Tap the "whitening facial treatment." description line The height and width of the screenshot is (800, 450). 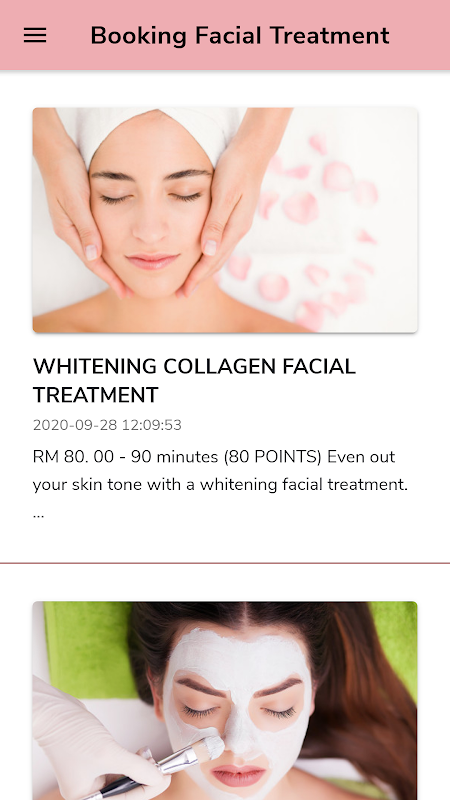pos(304,485)
